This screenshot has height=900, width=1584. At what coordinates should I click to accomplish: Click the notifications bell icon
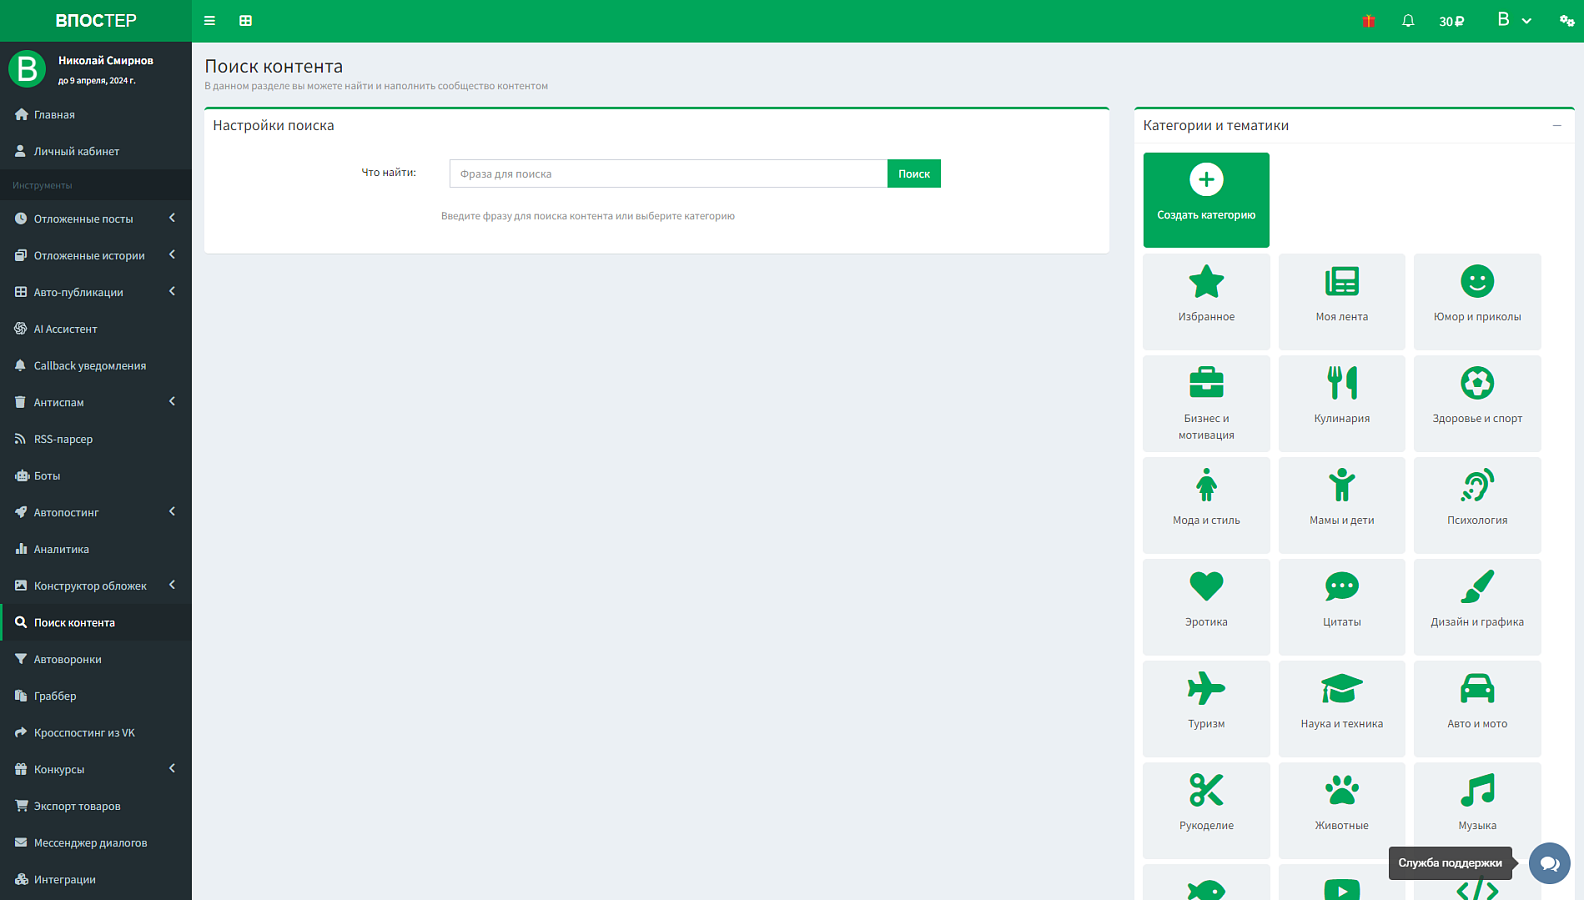(x=1408, y=21)
